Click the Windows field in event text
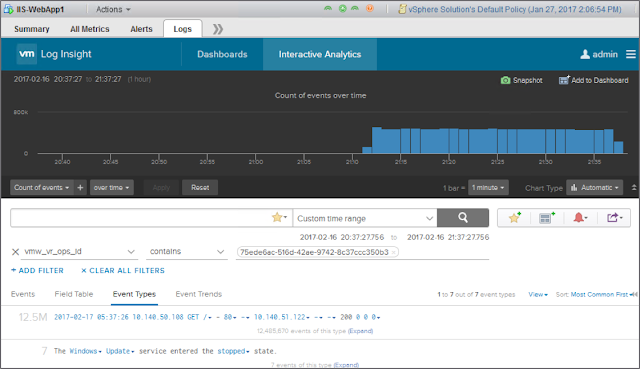Image resolution: width=640 pixels, height=369 pixels. tap(84, 351)
